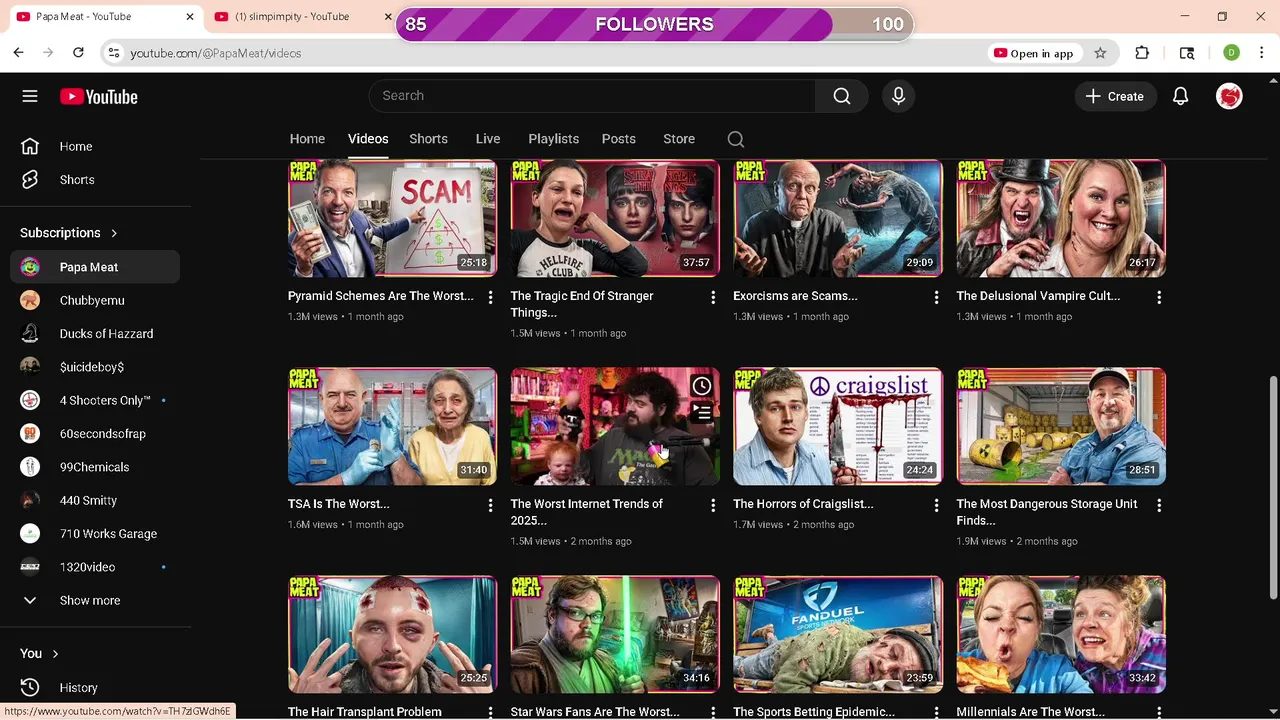Click the YouTube logo
This screenshot has width=1280, height=720.
point(98,97)
